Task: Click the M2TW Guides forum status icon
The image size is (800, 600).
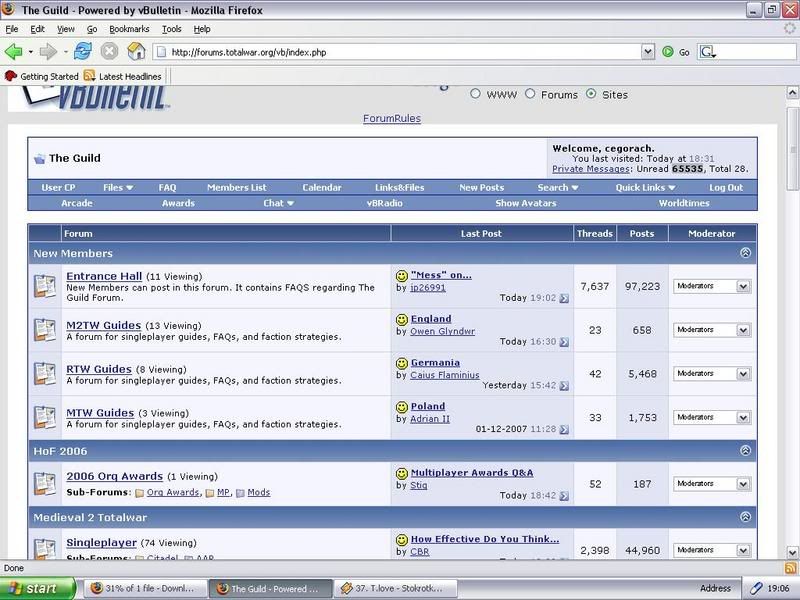Action: tap(44, 330)
